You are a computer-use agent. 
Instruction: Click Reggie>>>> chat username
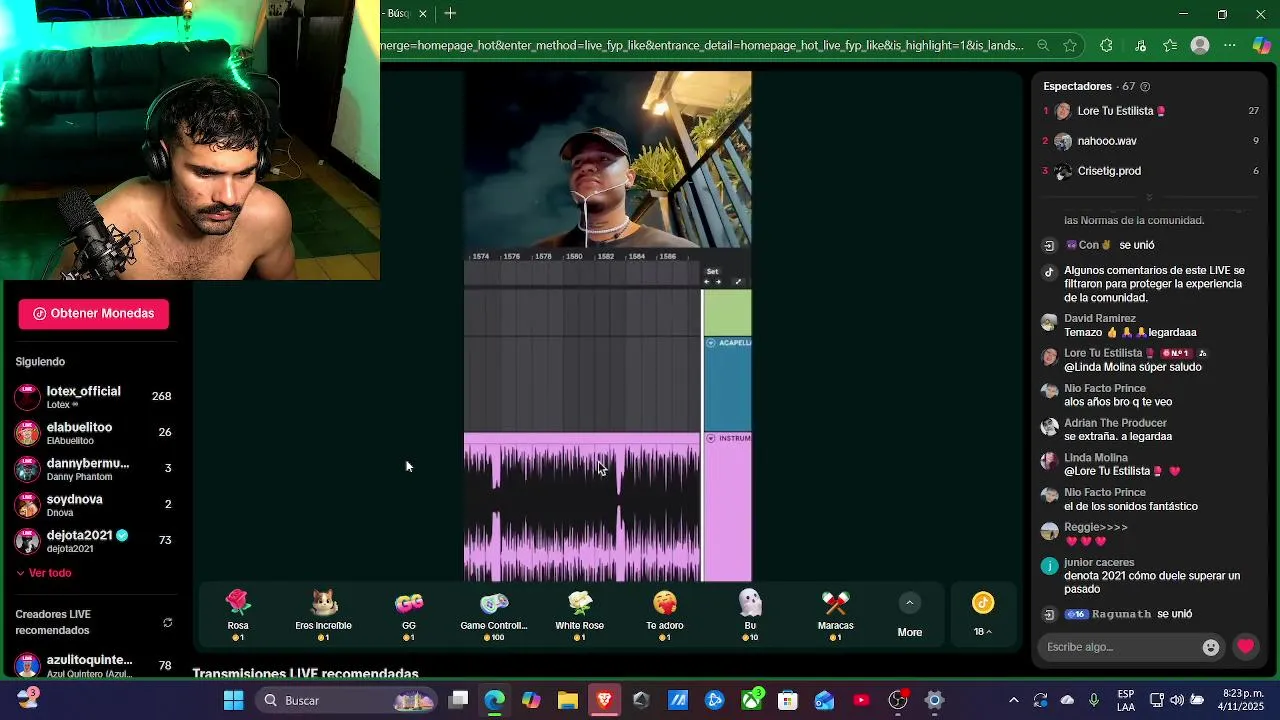pyautogui.click(x=1096, y=527)
